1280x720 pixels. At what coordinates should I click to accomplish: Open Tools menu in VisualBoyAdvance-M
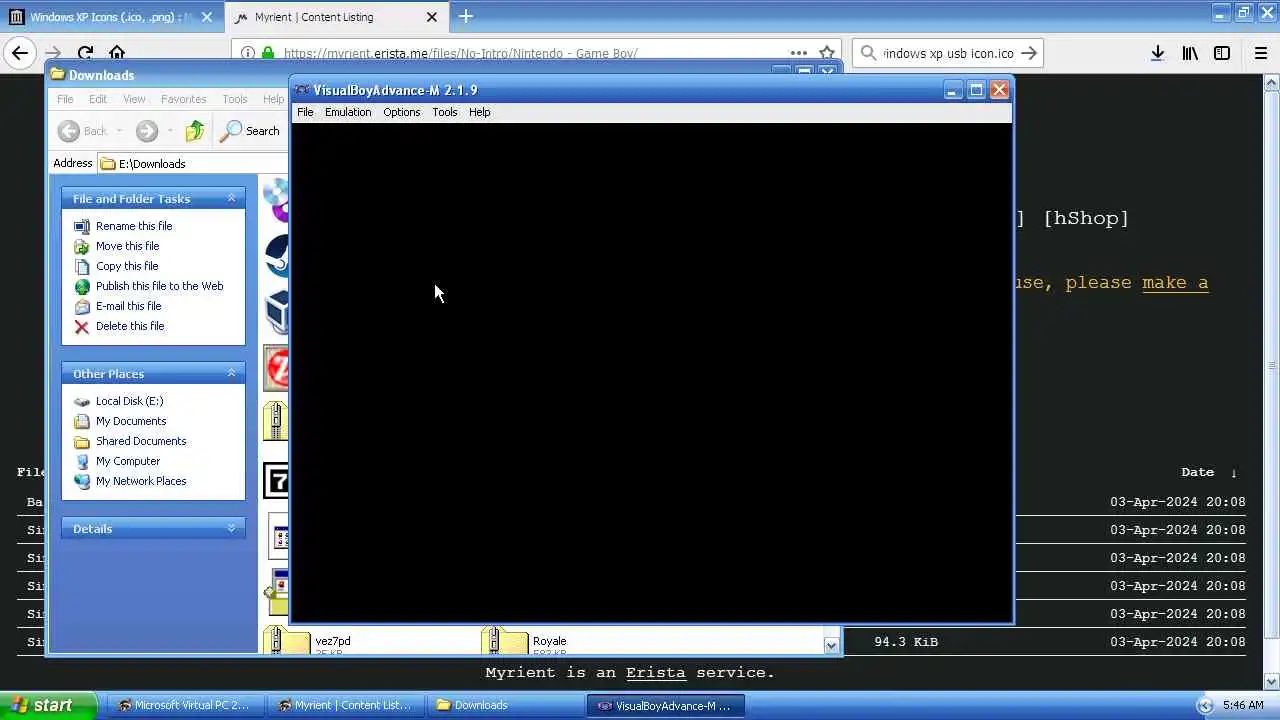click(x=444, y=112)
